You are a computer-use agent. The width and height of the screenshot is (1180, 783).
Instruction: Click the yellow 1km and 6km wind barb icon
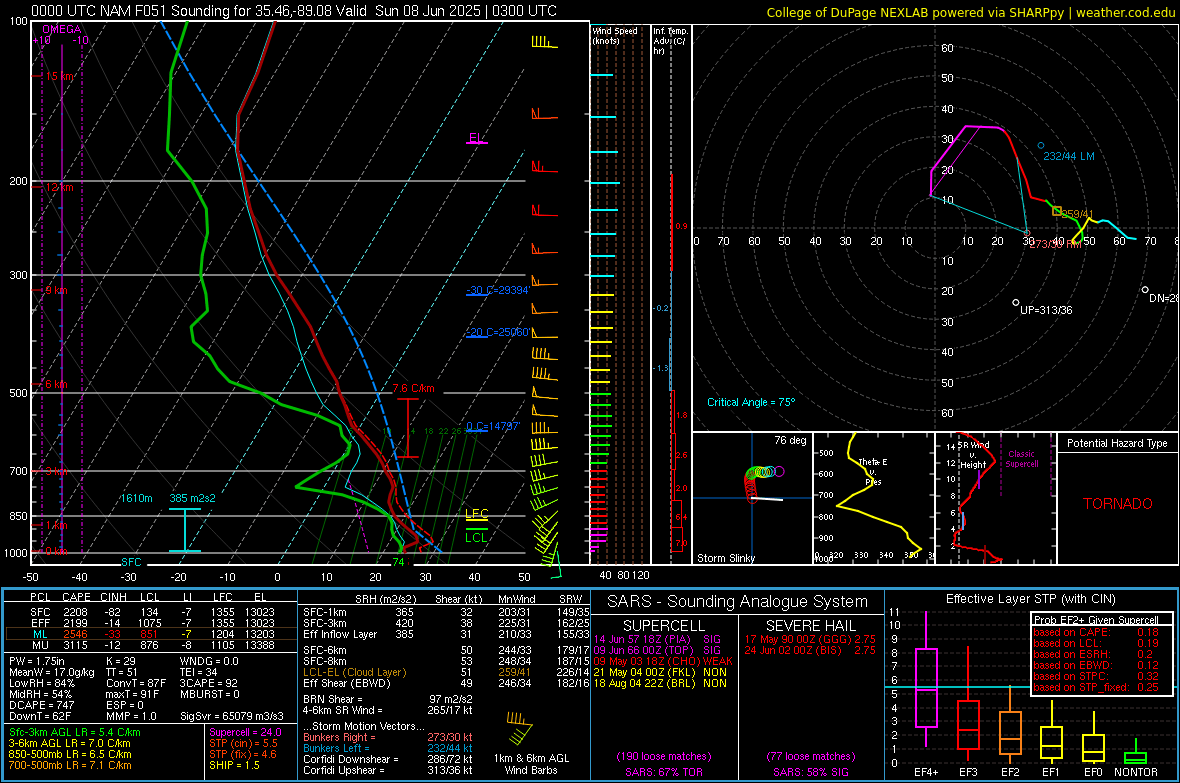(519, 727)
